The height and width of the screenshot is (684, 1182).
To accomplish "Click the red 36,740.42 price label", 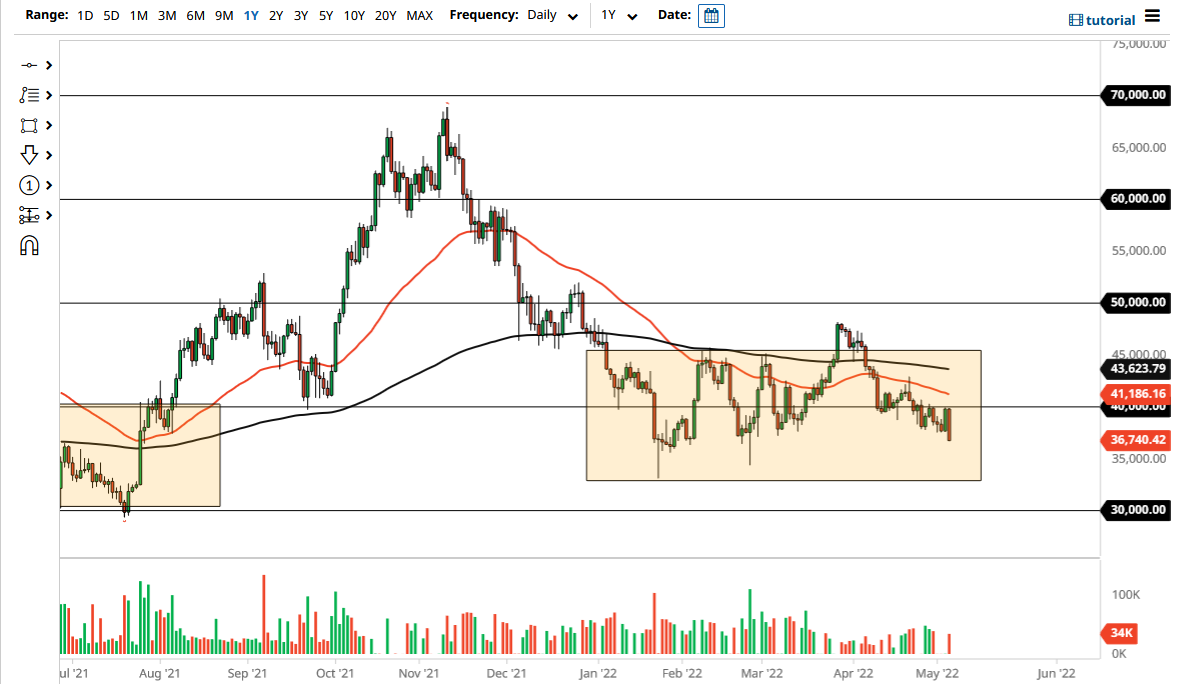I will [x=1137, y=440].
